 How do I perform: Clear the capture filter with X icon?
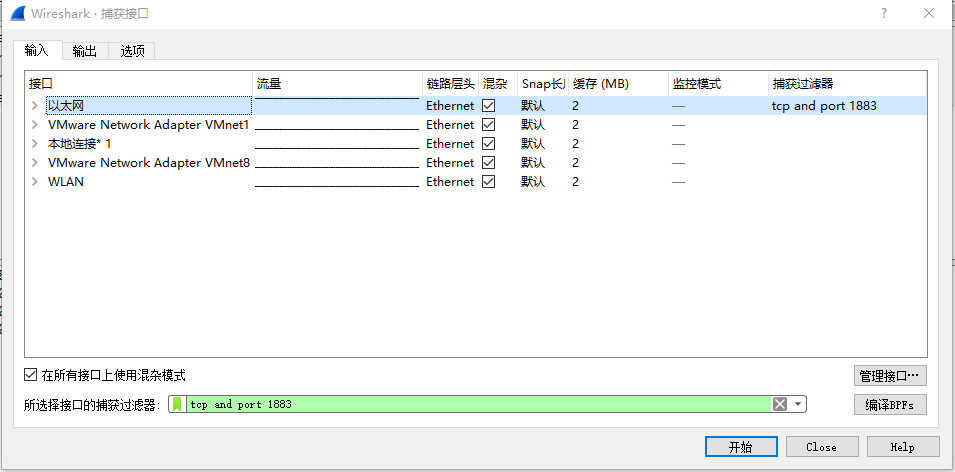pos(780,404)
